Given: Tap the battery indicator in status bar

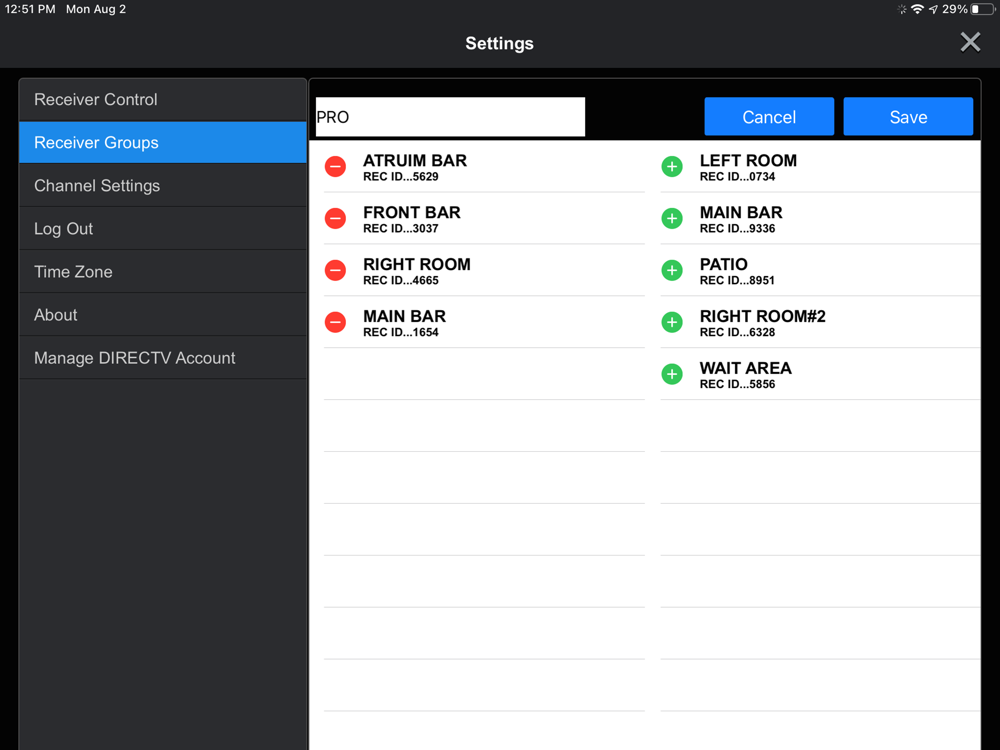Looking at the screenshot, I should (x=982, y=9).
